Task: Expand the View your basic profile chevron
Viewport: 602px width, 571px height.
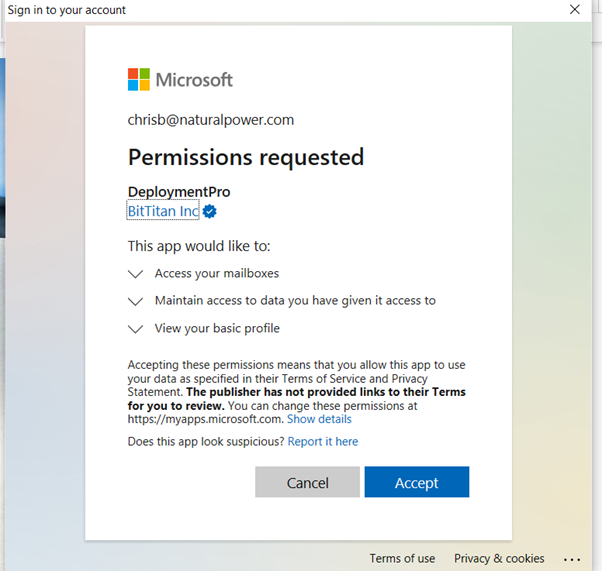Action: [x=136, y=329]
